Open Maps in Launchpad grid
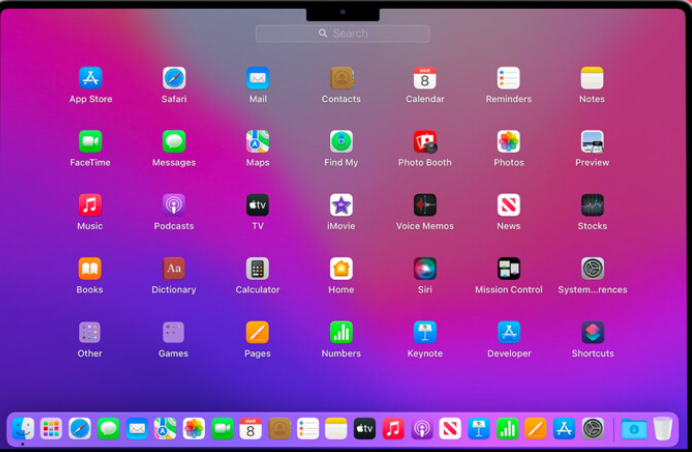 click(x=258, y=142)
